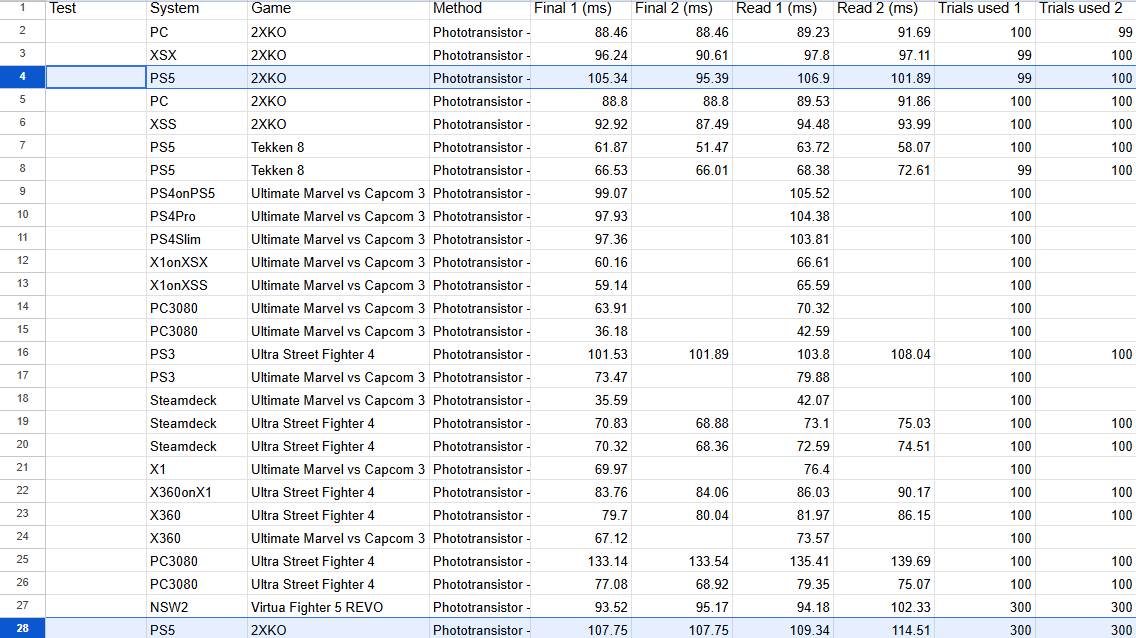Screen dimensions: 1136x638
Task: Select the cell containing 109.34
Action: (x=782, y=629)
